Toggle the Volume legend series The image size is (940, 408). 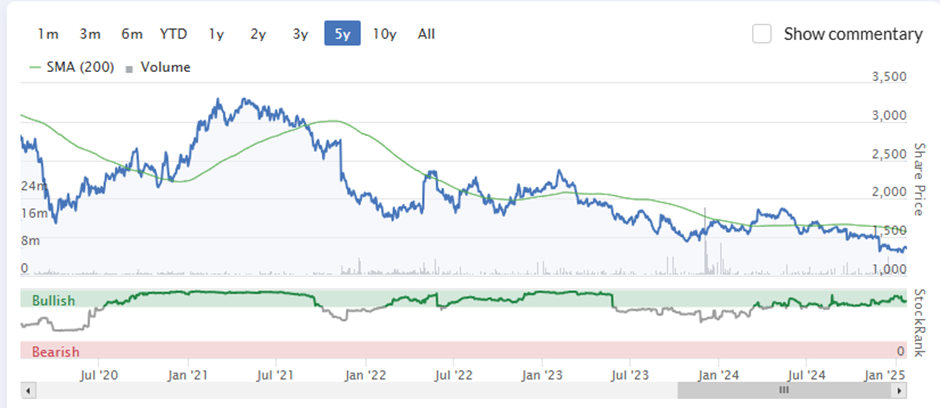tap(159, 68)
